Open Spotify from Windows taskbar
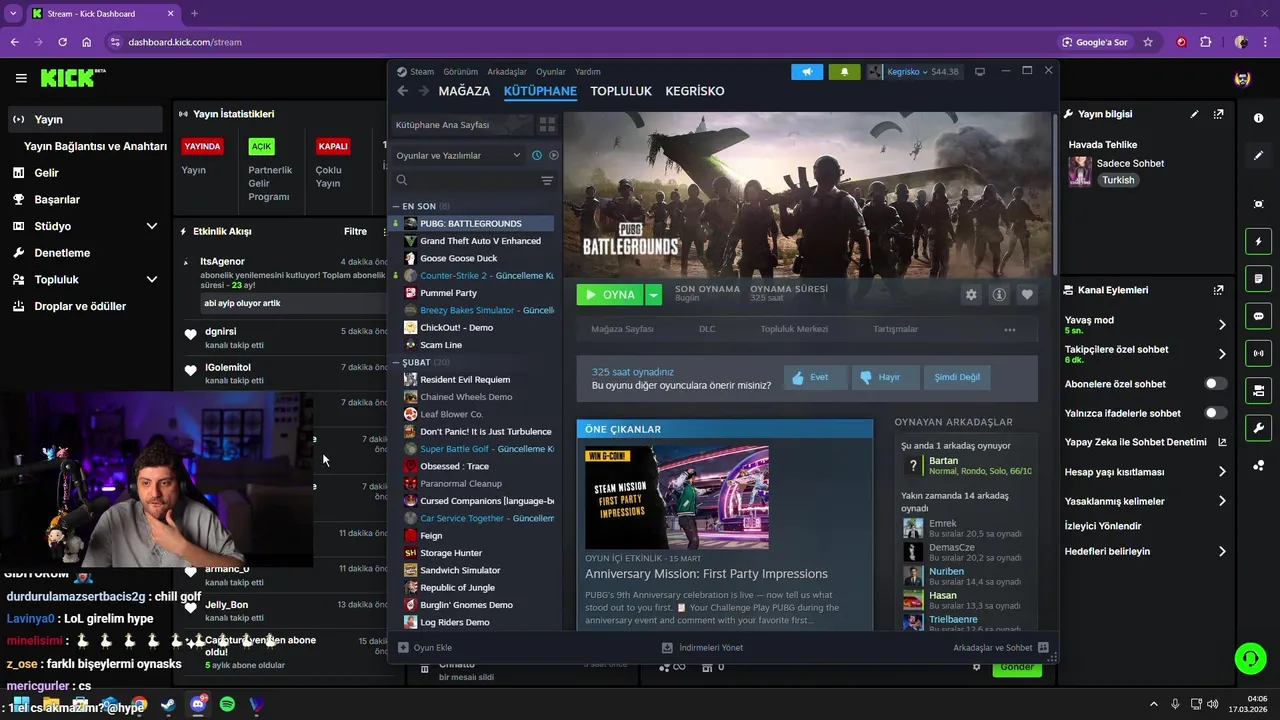This screenshot has height=720, width=1280. 227,705
